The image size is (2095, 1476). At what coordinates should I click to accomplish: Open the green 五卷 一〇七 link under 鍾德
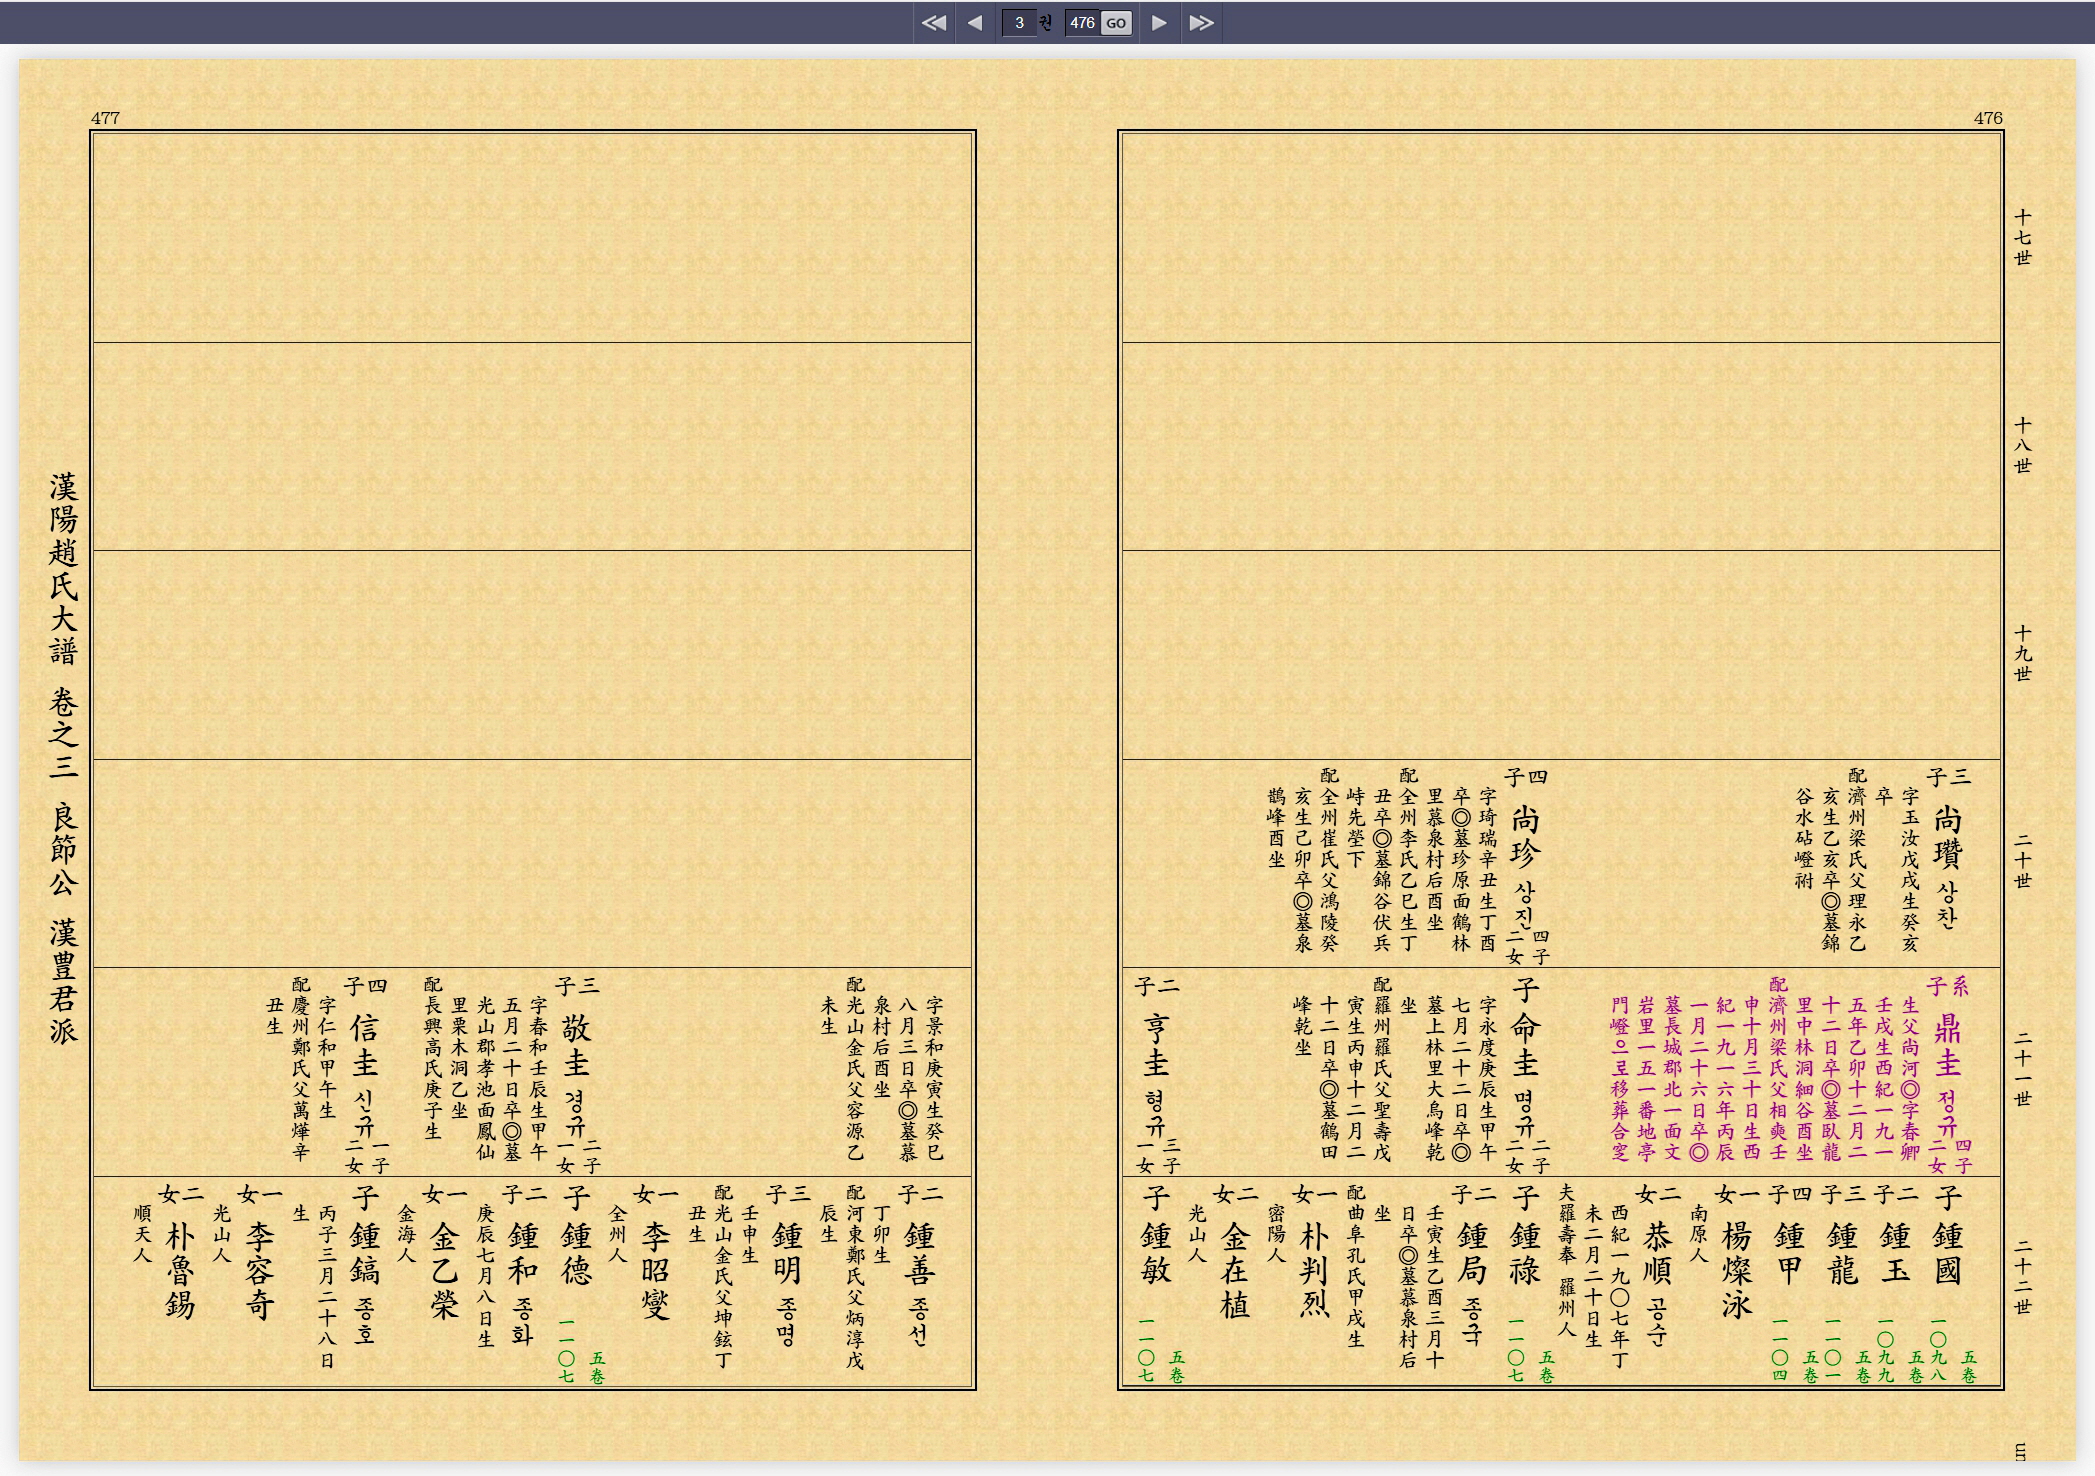582,1351
